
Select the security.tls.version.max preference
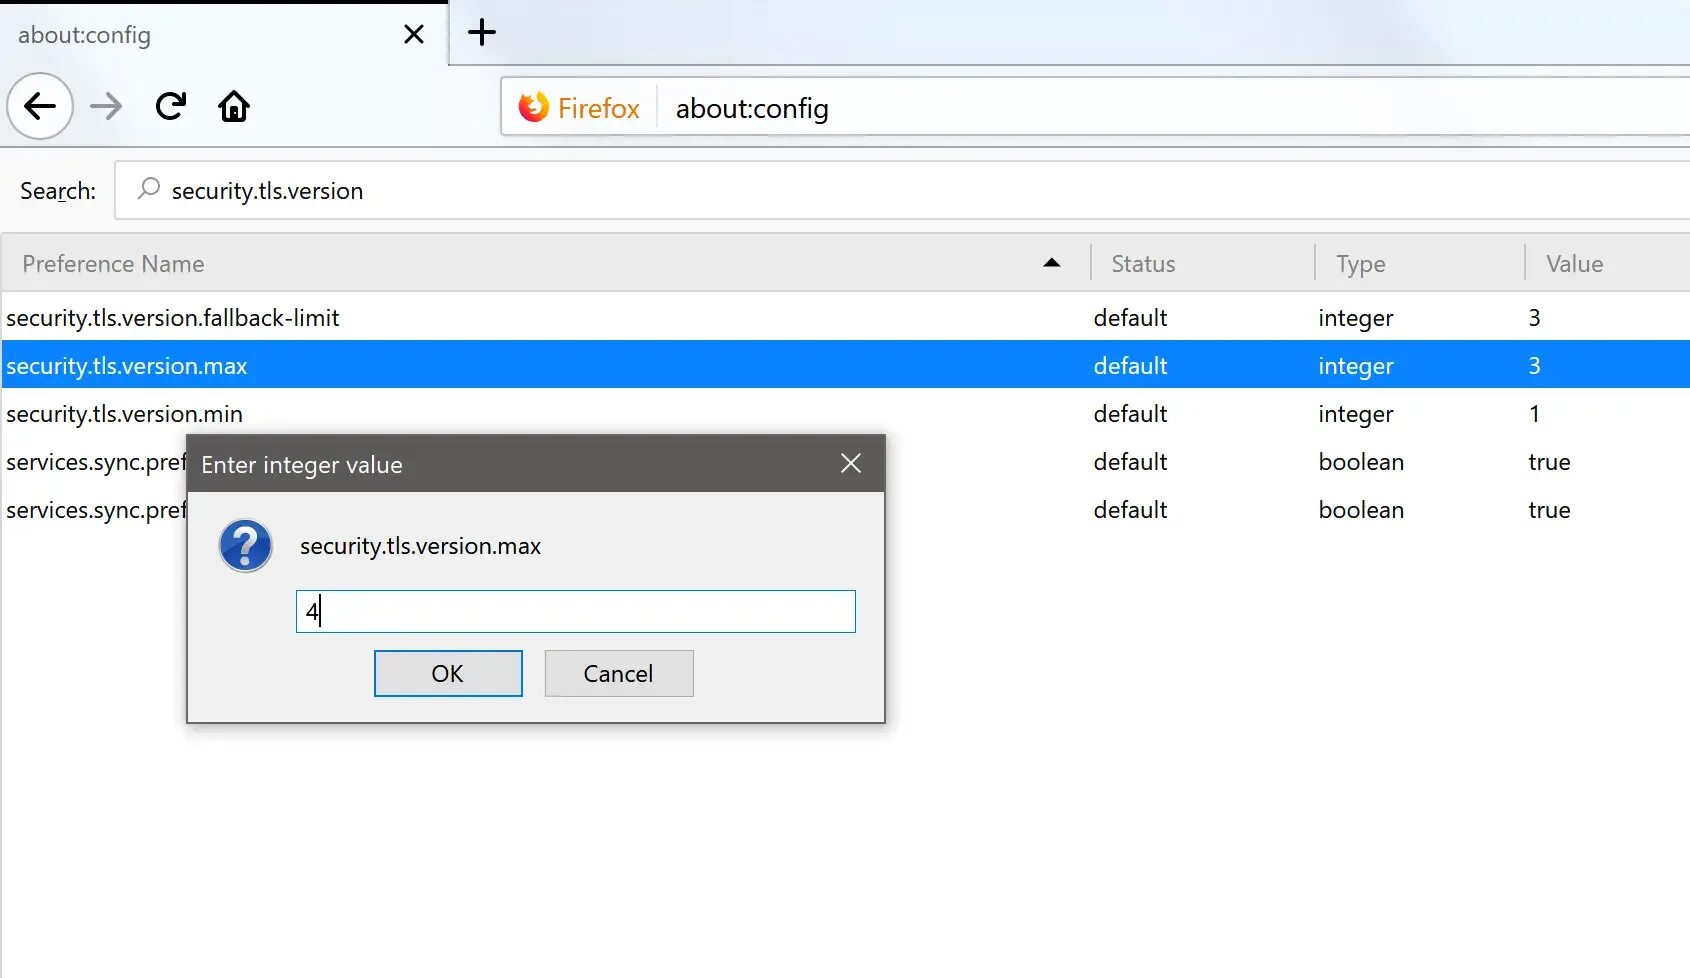pyautogui.click(x=846, y=366)
